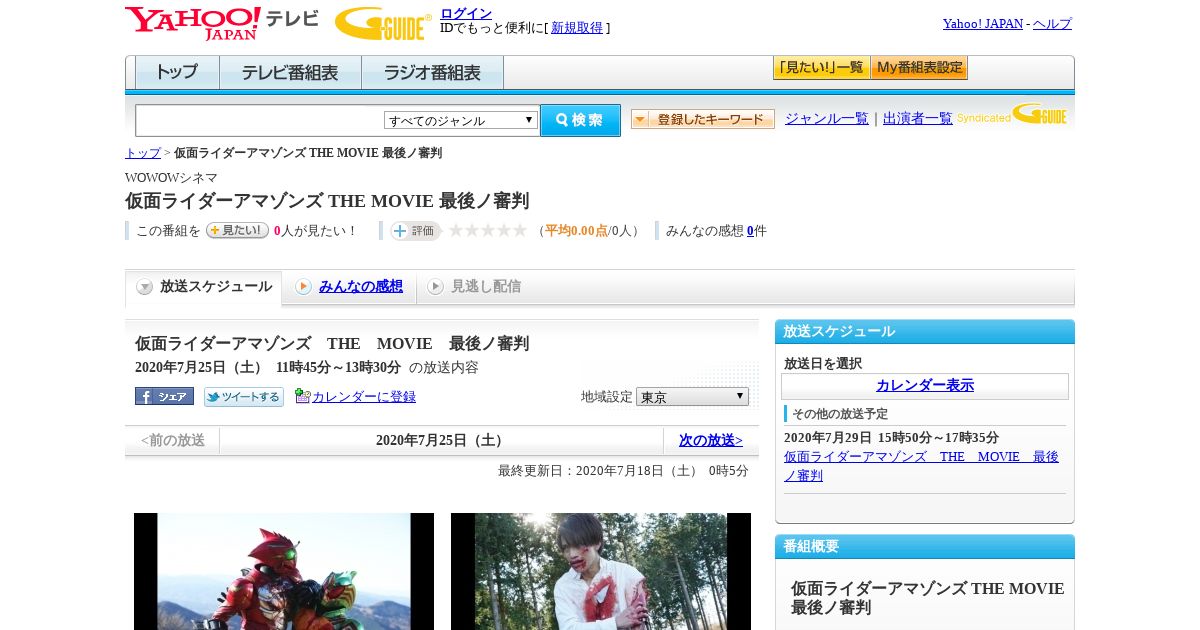Click the gray play icon beside 見逃し配信
Viewport: 1200px width, 630px height.
click(435, 287)
